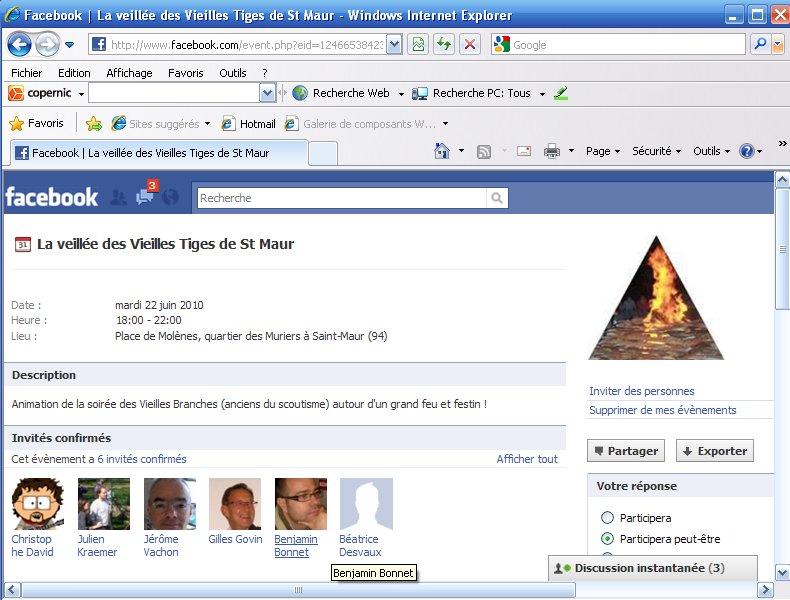Open the address bar dropdown arrow
The width and height of the screenshot is (790, 600).
(x=394, y=44)
